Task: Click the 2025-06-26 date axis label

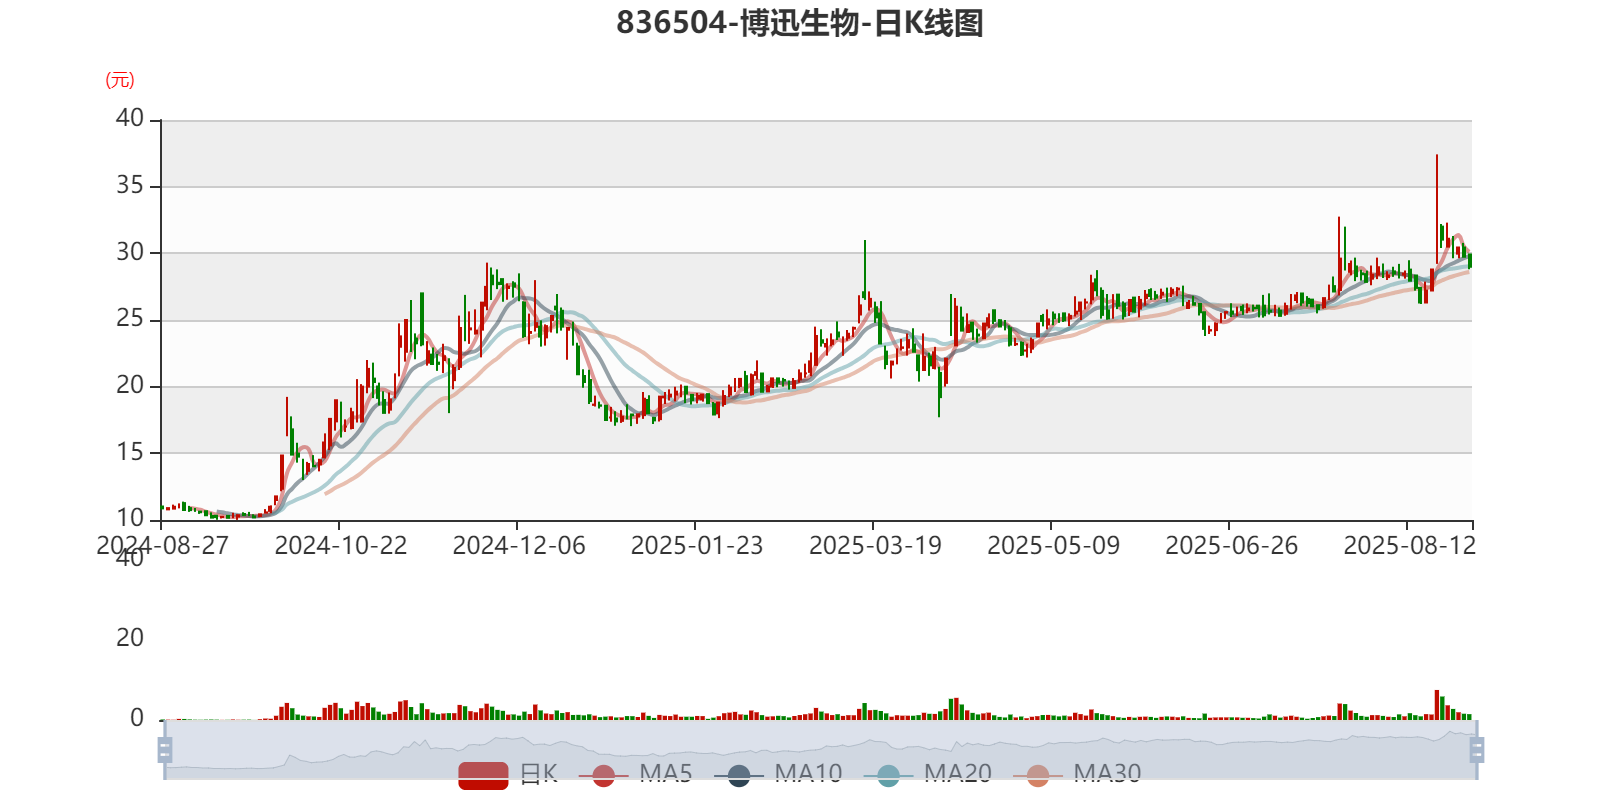Action: click(1230, 545)
